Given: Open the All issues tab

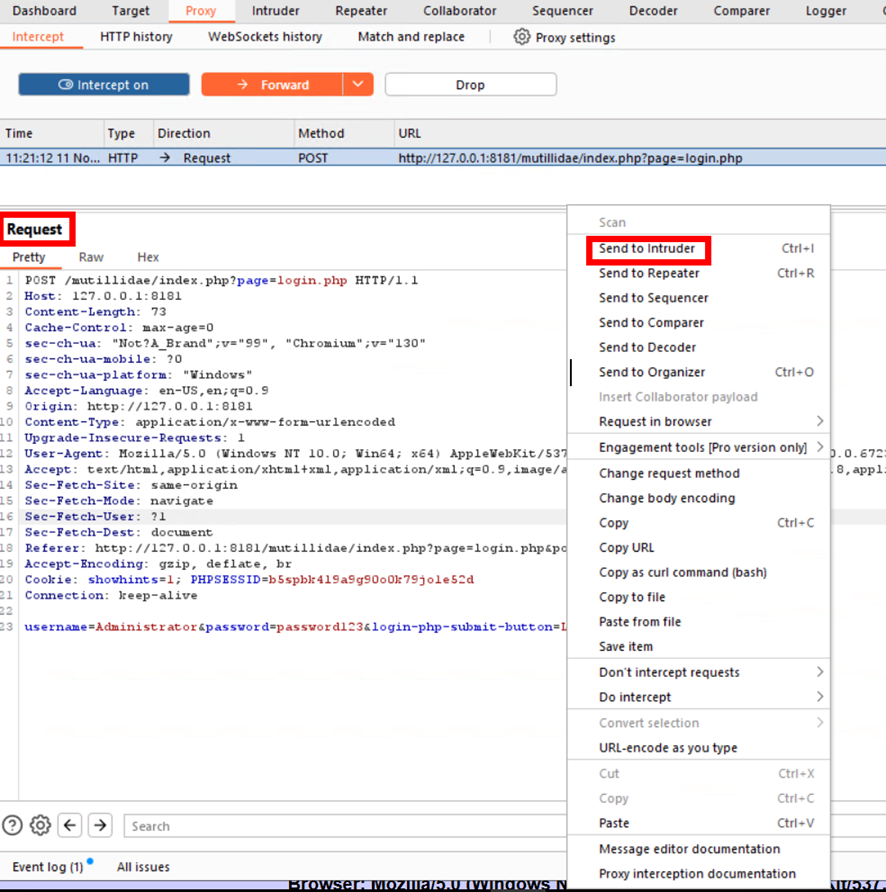Looking at the screenshot, I should pos(143,867).
